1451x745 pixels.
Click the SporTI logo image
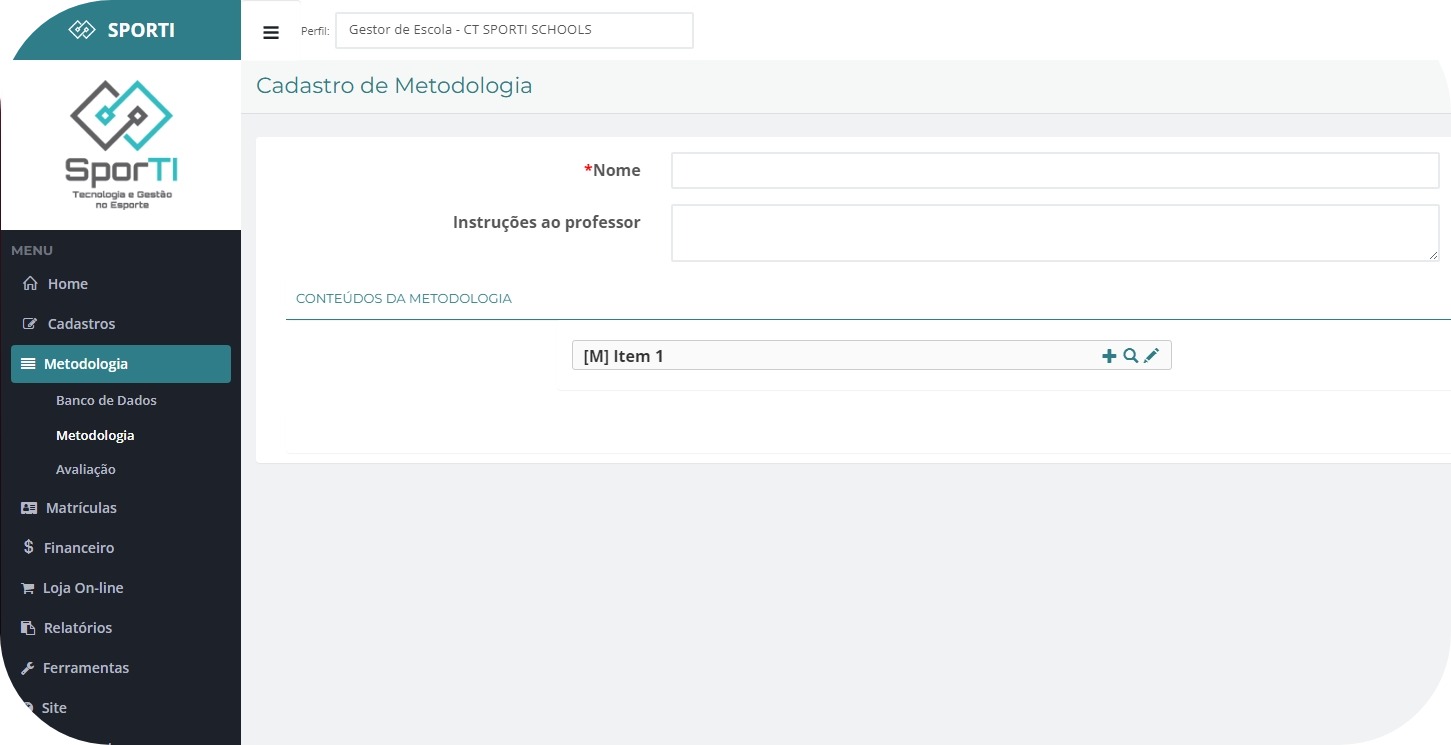coord(121,144)
